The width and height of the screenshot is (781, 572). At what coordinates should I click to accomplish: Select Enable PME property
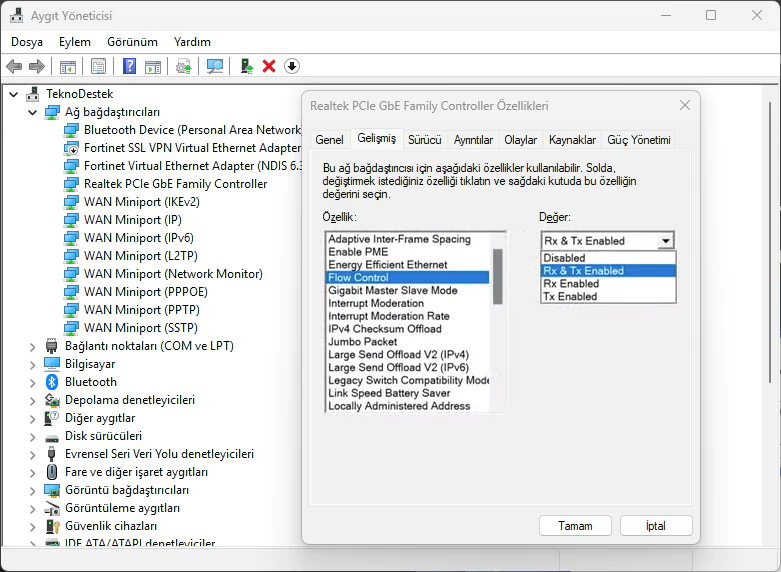[407, 252]
